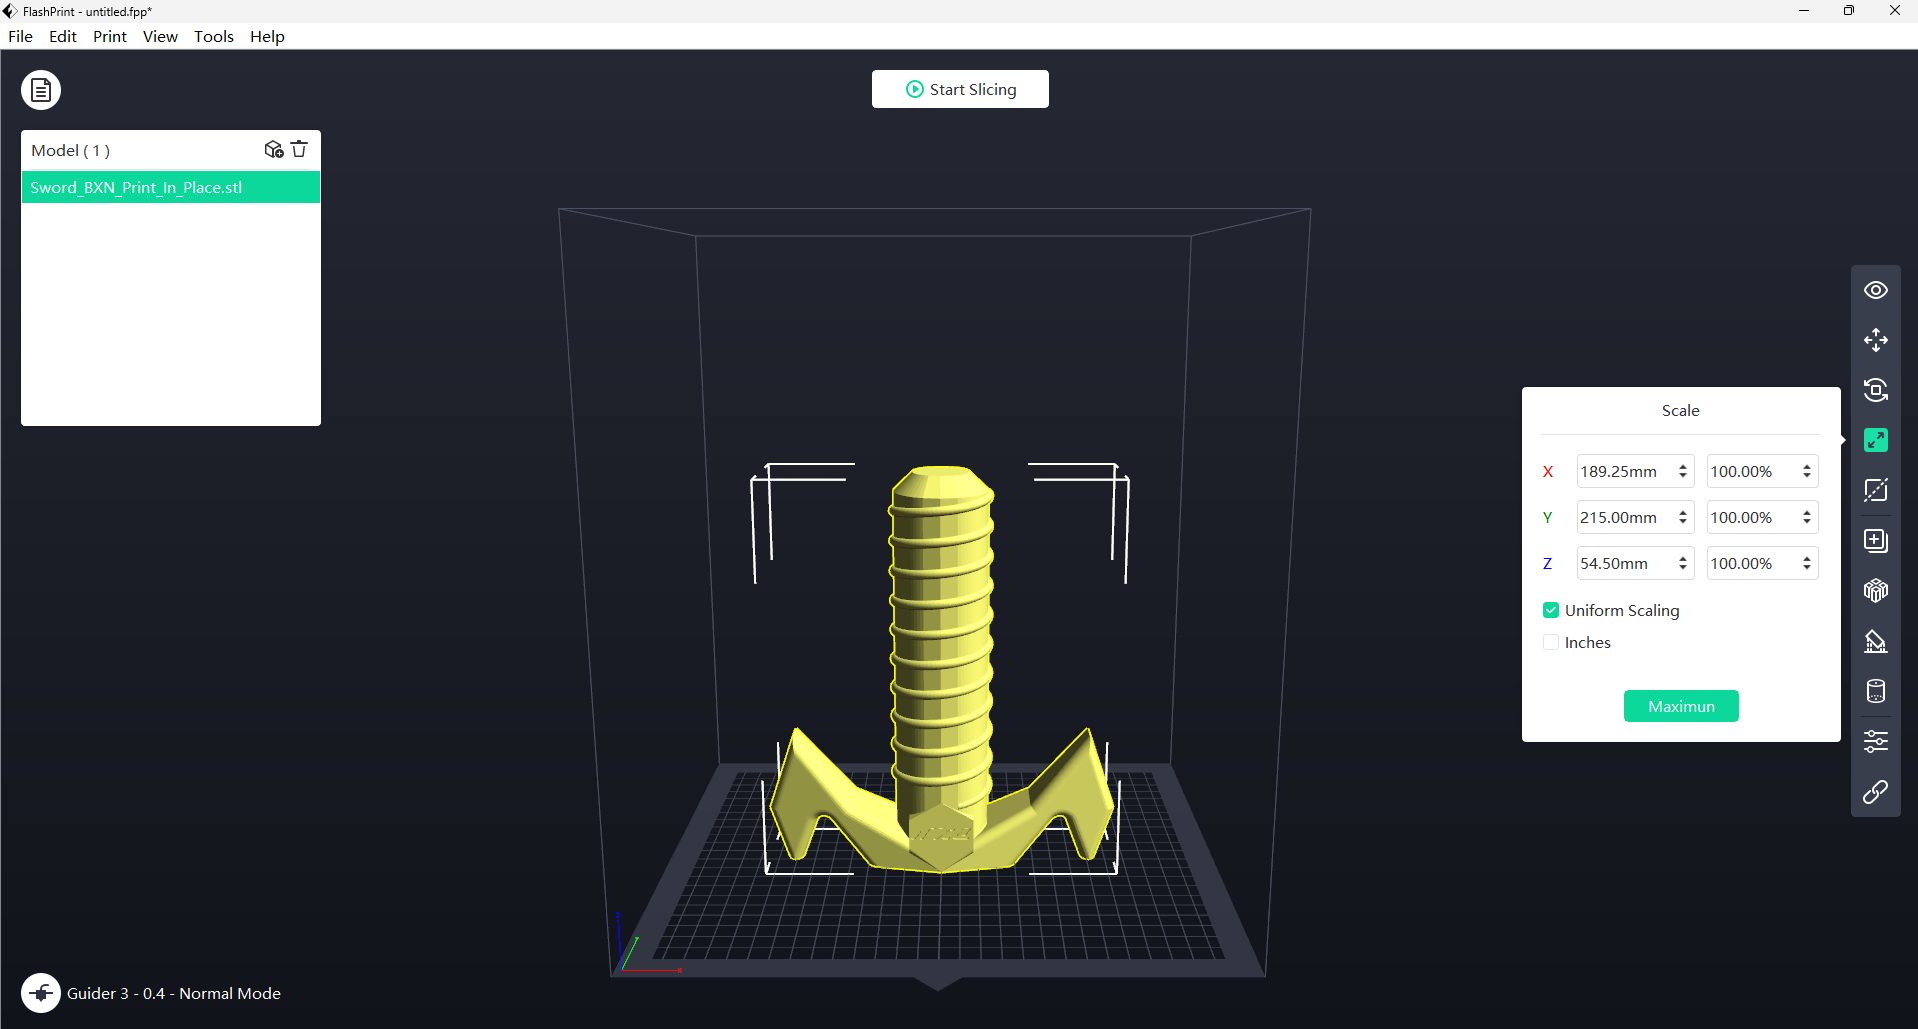Screen dimensions: 1918x1029
Task: Click the Duplicate model icon
Action: pyautogui.click(x=1875, y=541)
